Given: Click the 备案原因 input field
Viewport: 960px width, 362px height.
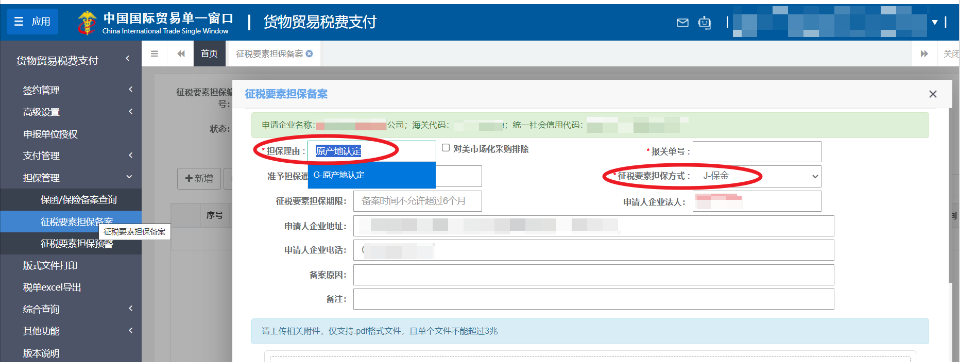Looking at the screenshot, I should point(593,274).
